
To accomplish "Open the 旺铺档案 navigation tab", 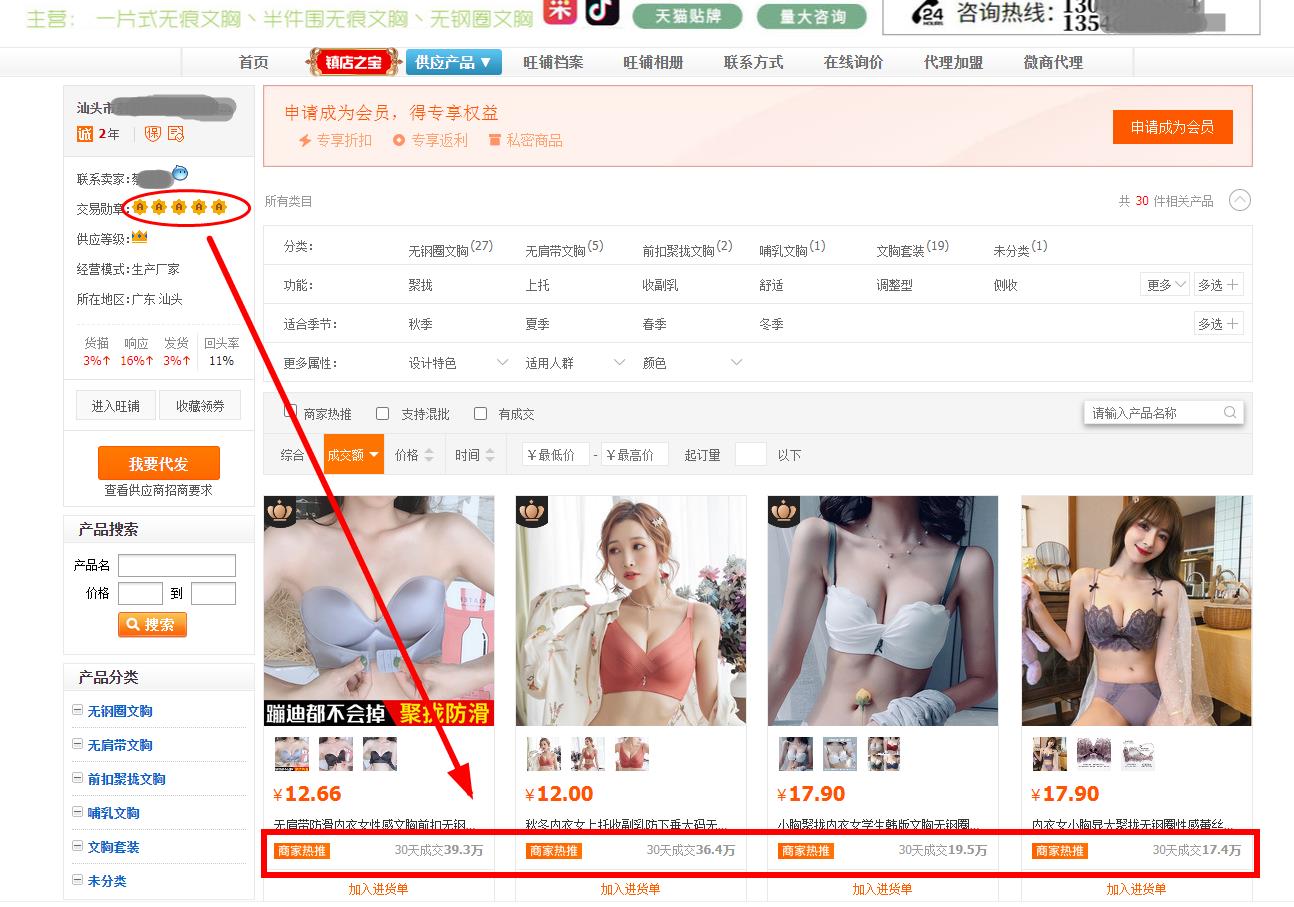I will (x=553, y=62).
